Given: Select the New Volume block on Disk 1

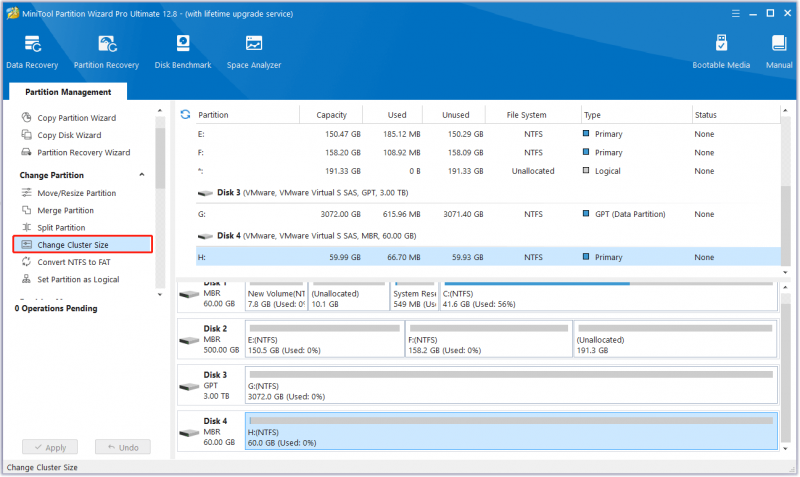Looking at the screenshot, I should pyautogui.click(x=276, y=296).
